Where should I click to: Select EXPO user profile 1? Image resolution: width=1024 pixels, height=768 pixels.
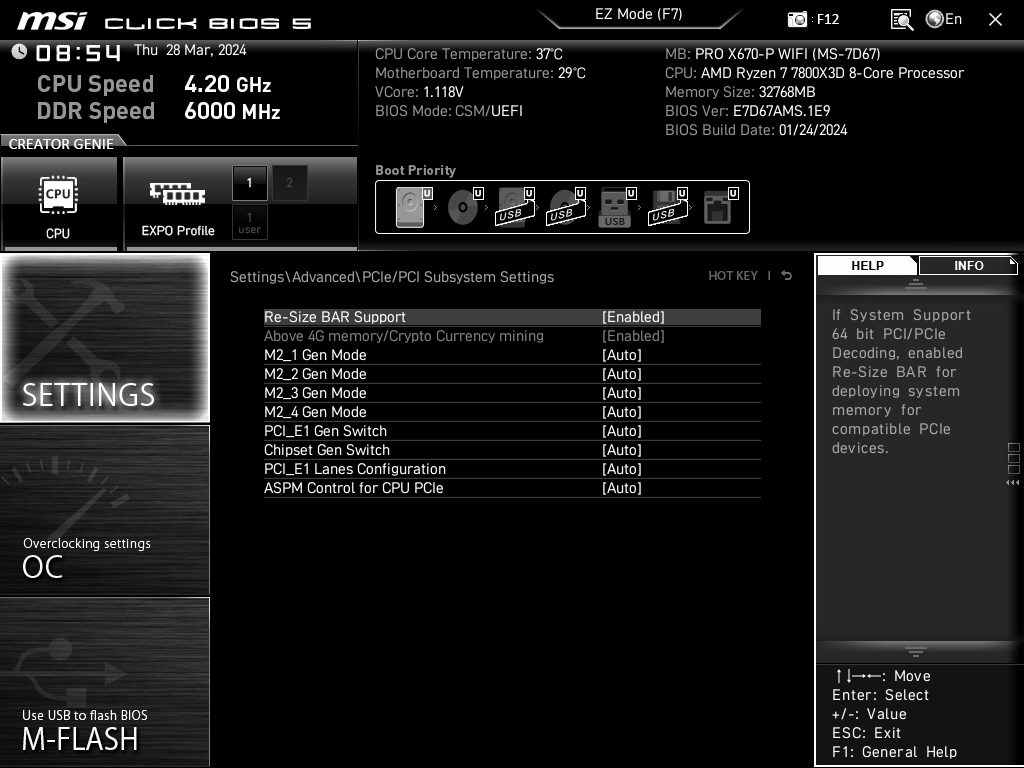click(x=249, y=222)
